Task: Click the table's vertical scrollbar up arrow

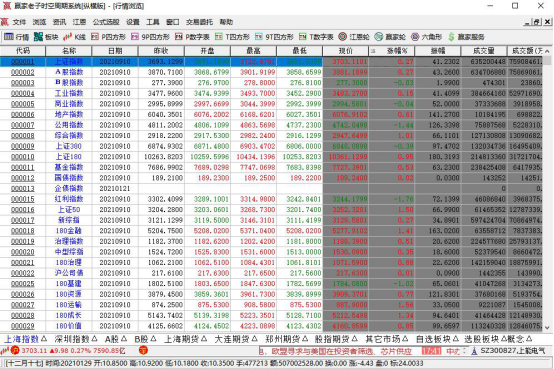Action: 547,52
